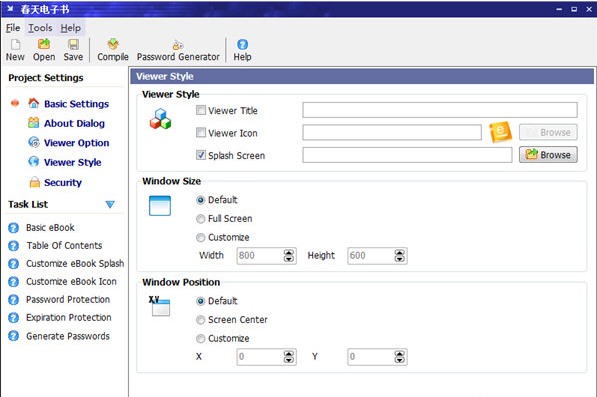Image resolution: width=597 pixels, height=397 pixels.
Task: Click the About Dialog icon
Action: (34, 123)
